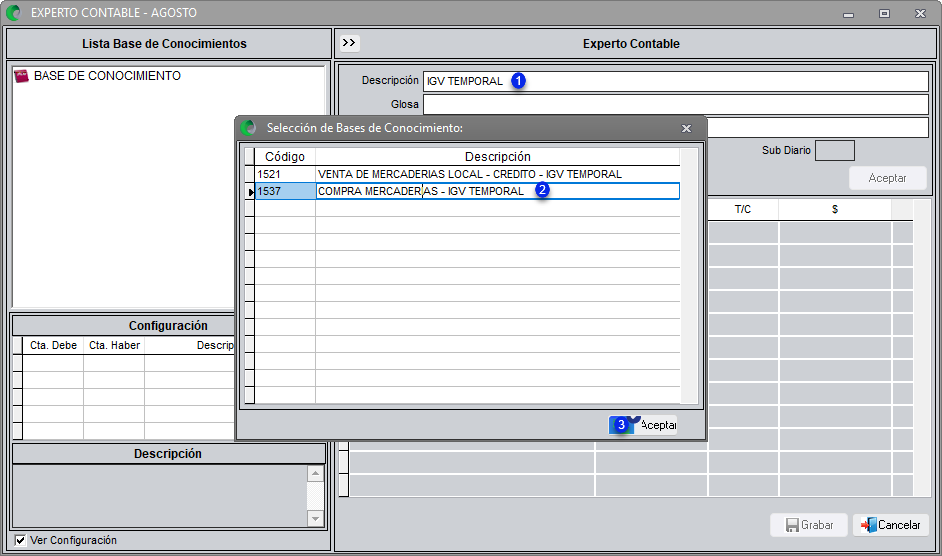
Task: Click the disabled Aceptar button in Experto Contable
Action: coord(887,178)
